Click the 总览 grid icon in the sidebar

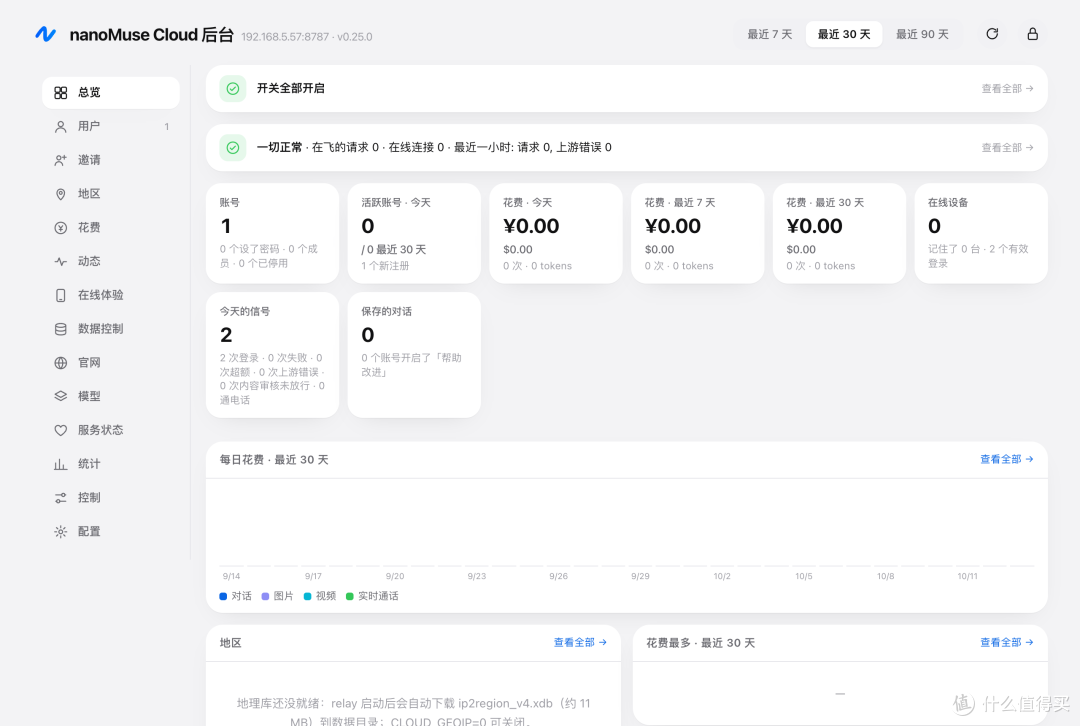click(61, 92)
